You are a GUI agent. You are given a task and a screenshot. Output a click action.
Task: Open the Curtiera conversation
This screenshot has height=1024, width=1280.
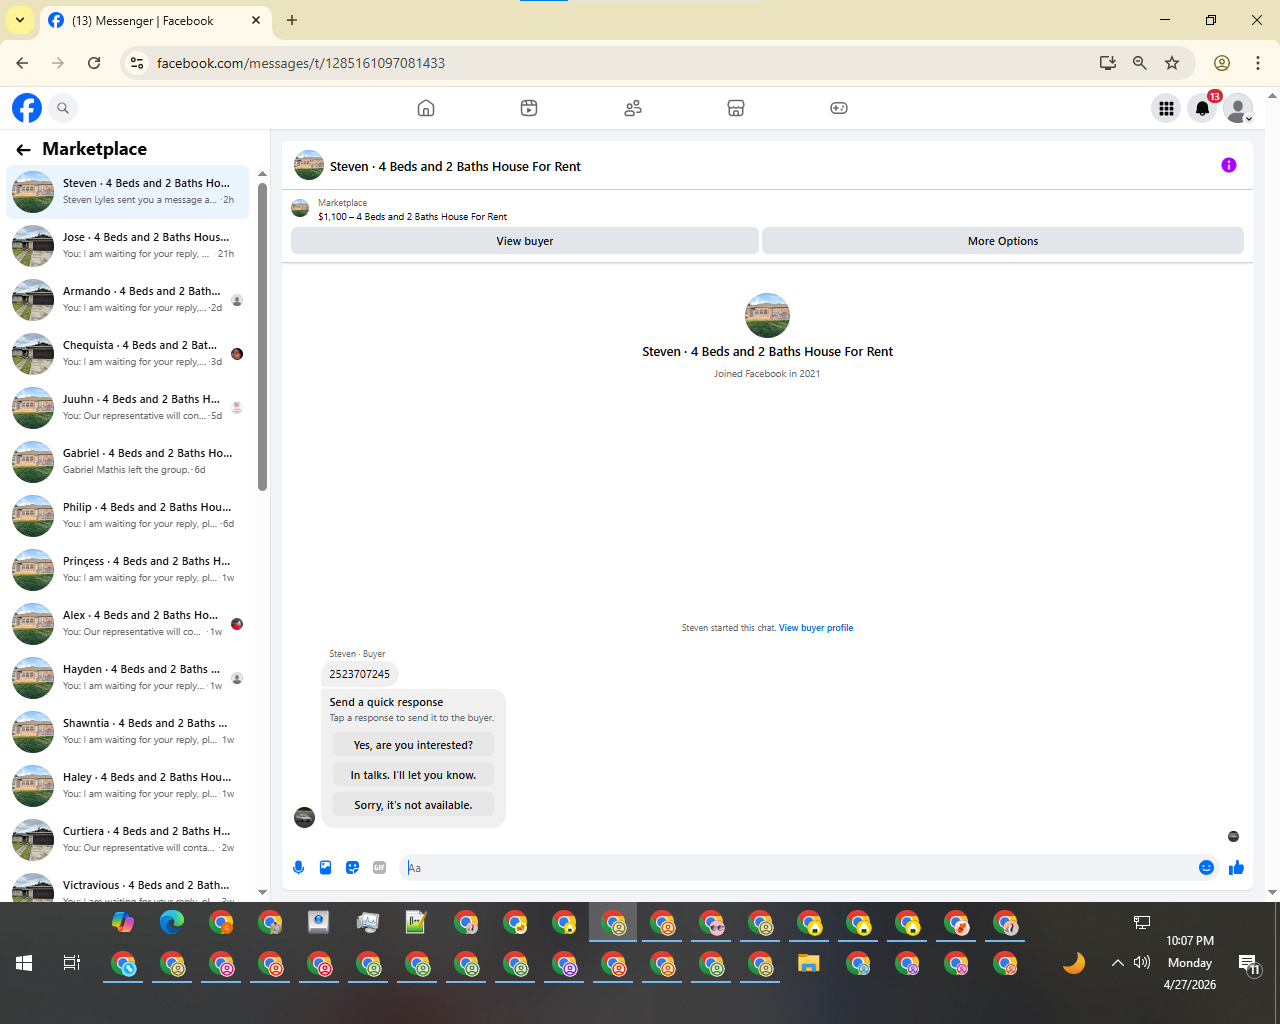tap(128, 839)
